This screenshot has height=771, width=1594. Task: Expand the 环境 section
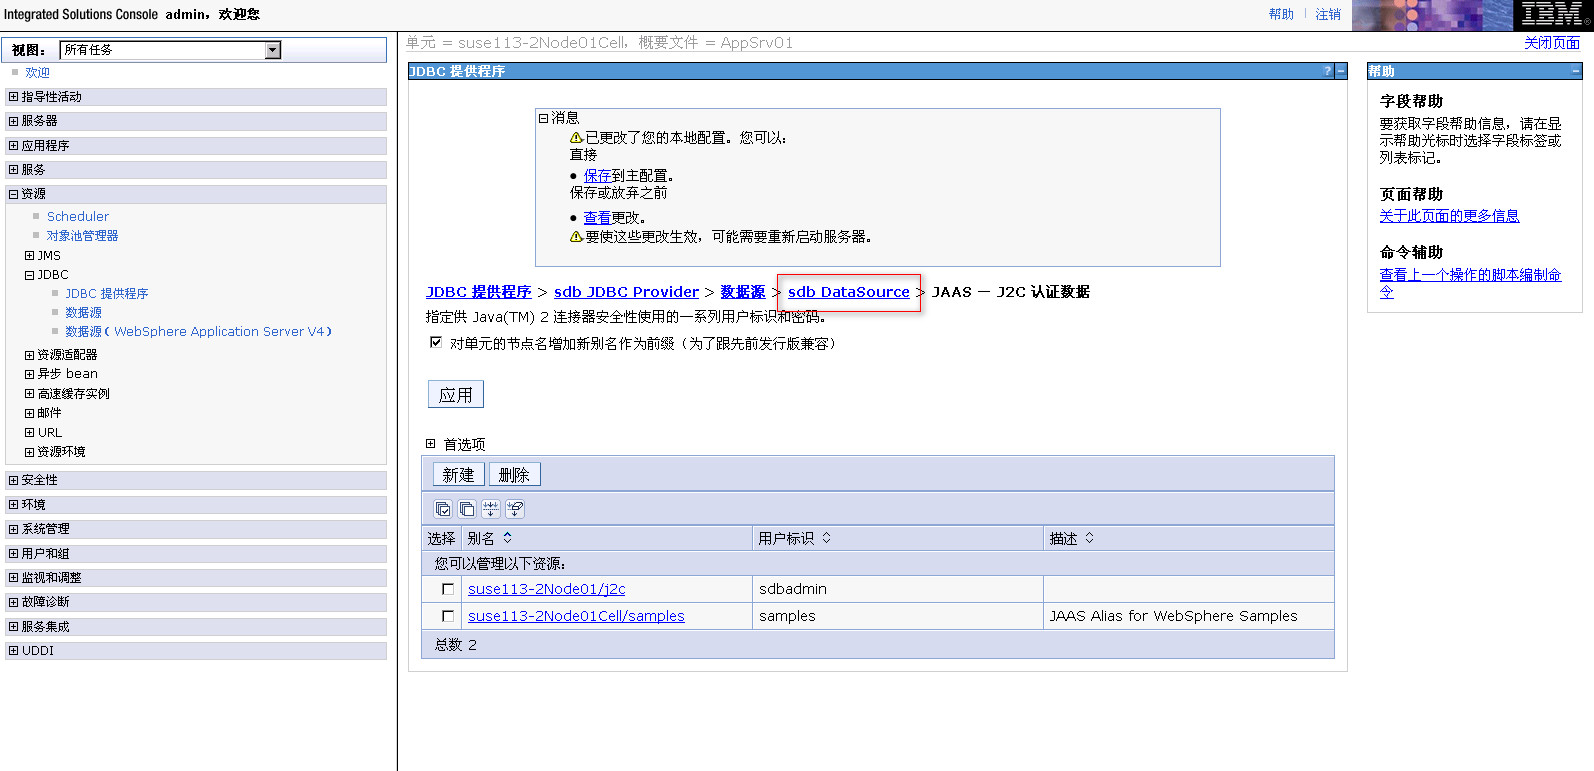pos(14,505)
